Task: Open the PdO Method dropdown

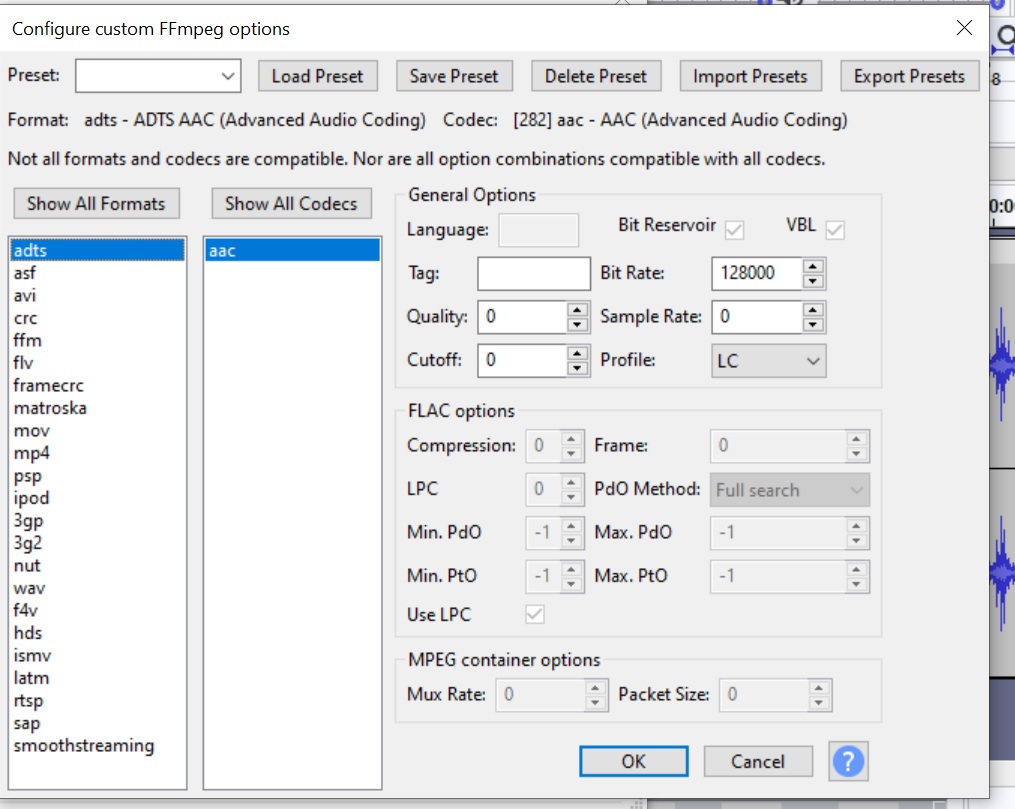Action: 789,490
